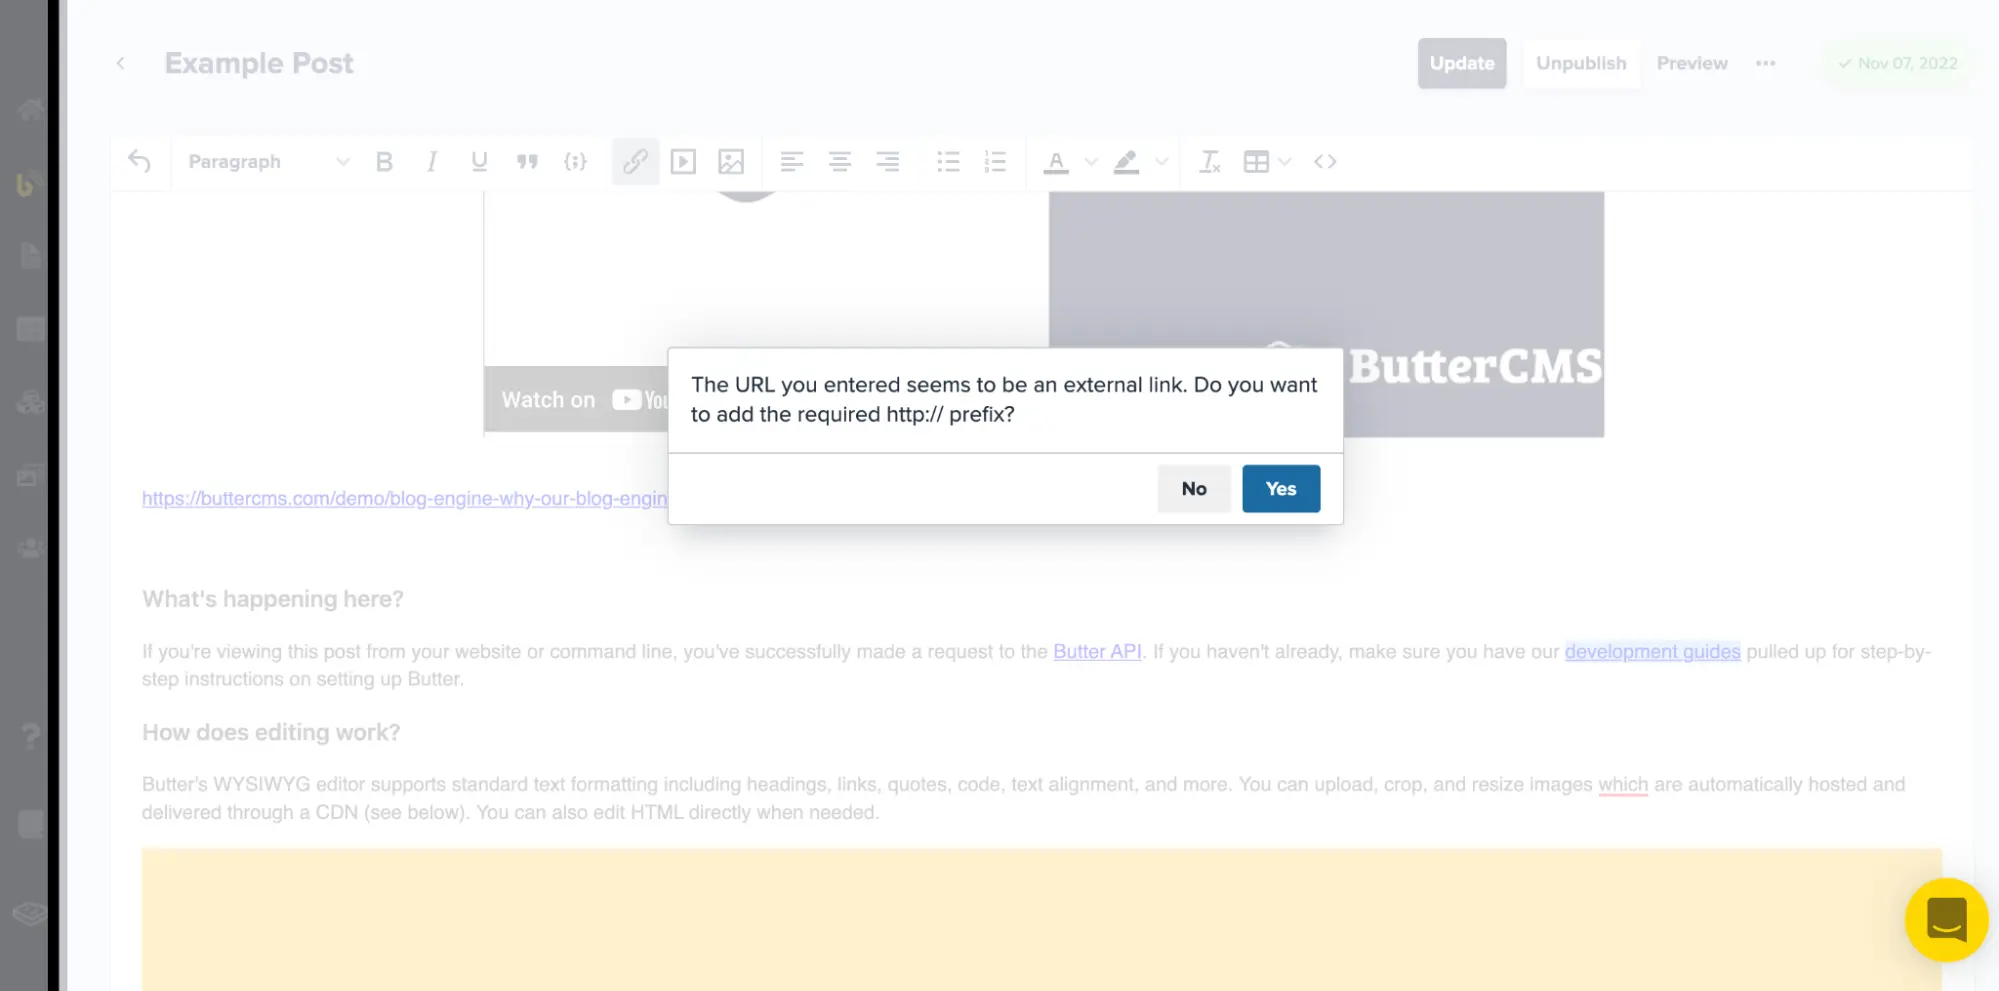
Task: Open the HTML source code view
Action: tap(1325, 161)
